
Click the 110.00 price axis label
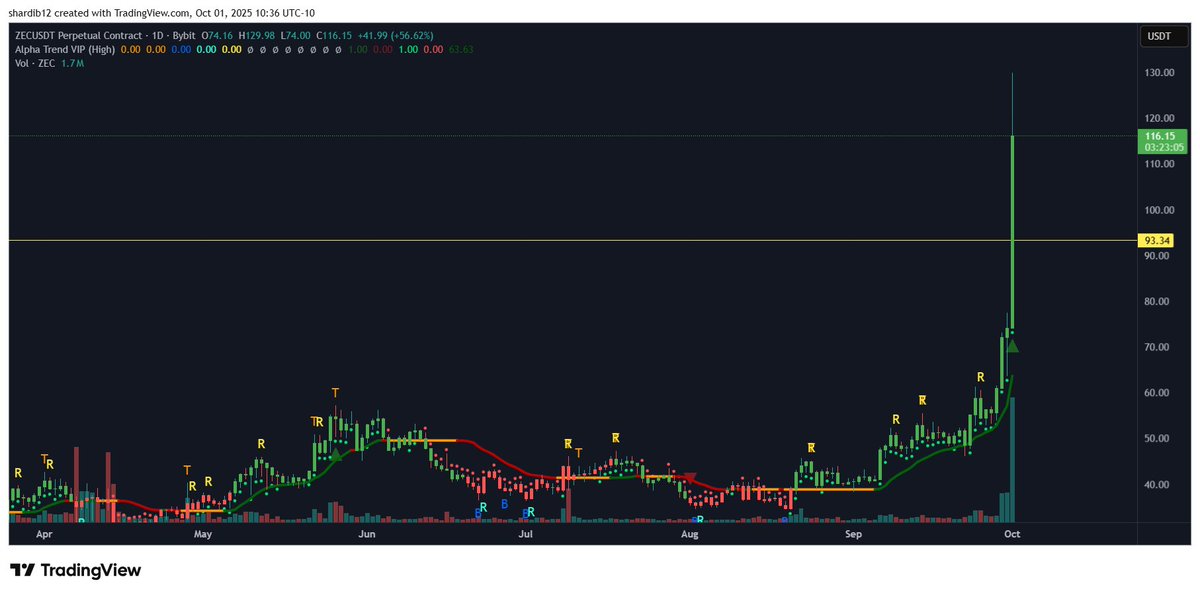(1160, 165)
